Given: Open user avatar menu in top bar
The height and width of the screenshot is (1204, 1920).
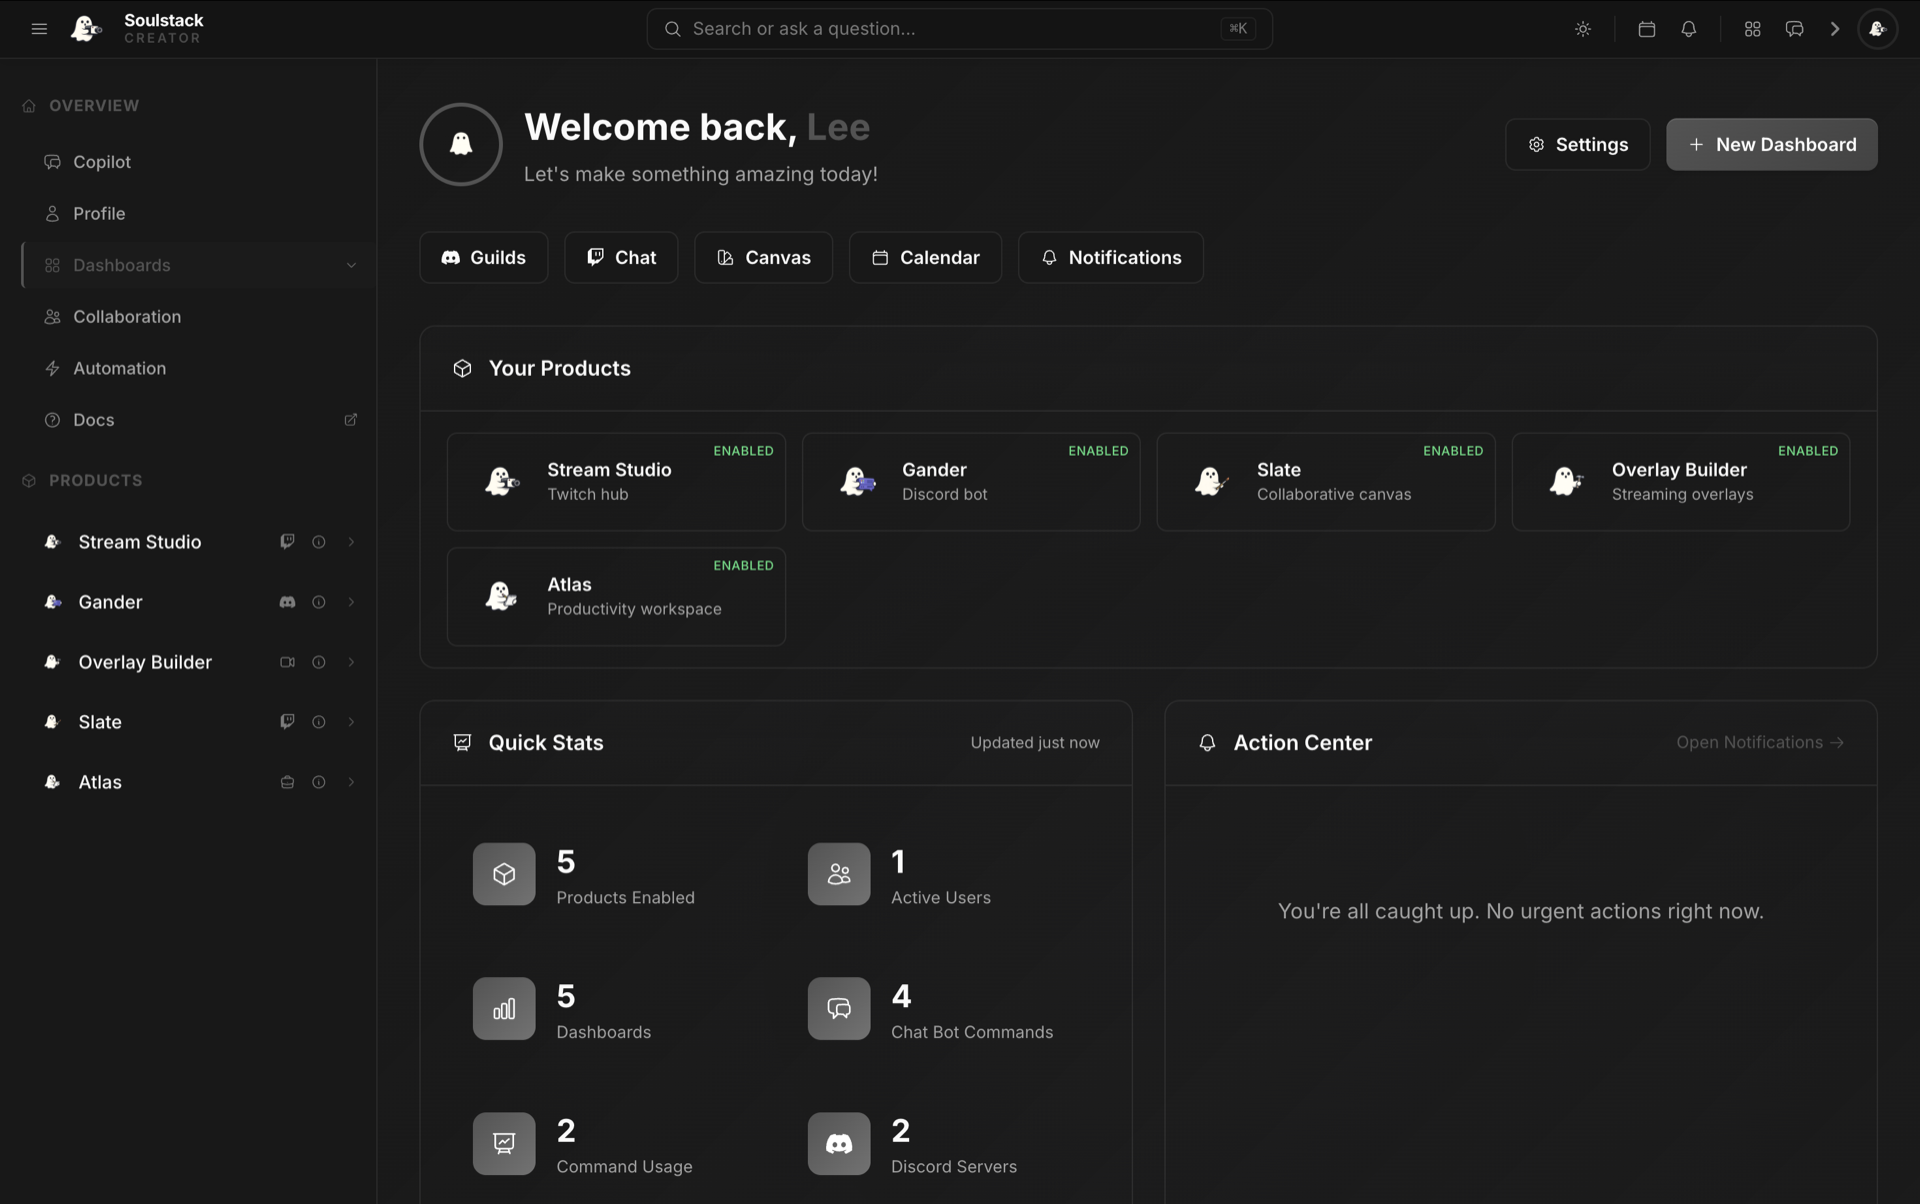Looking at the screenshot, I should tap(1877, 29).
